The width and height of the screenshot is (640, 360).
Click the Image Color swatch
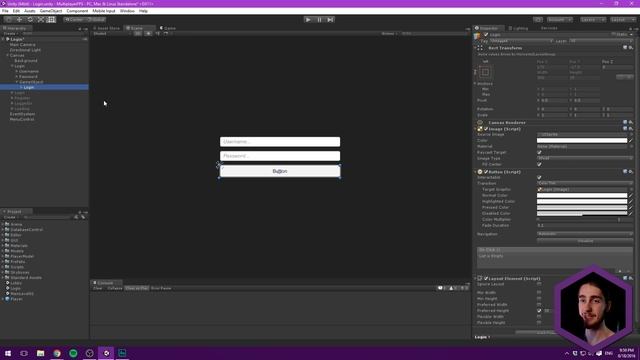[x=582, y=140]
